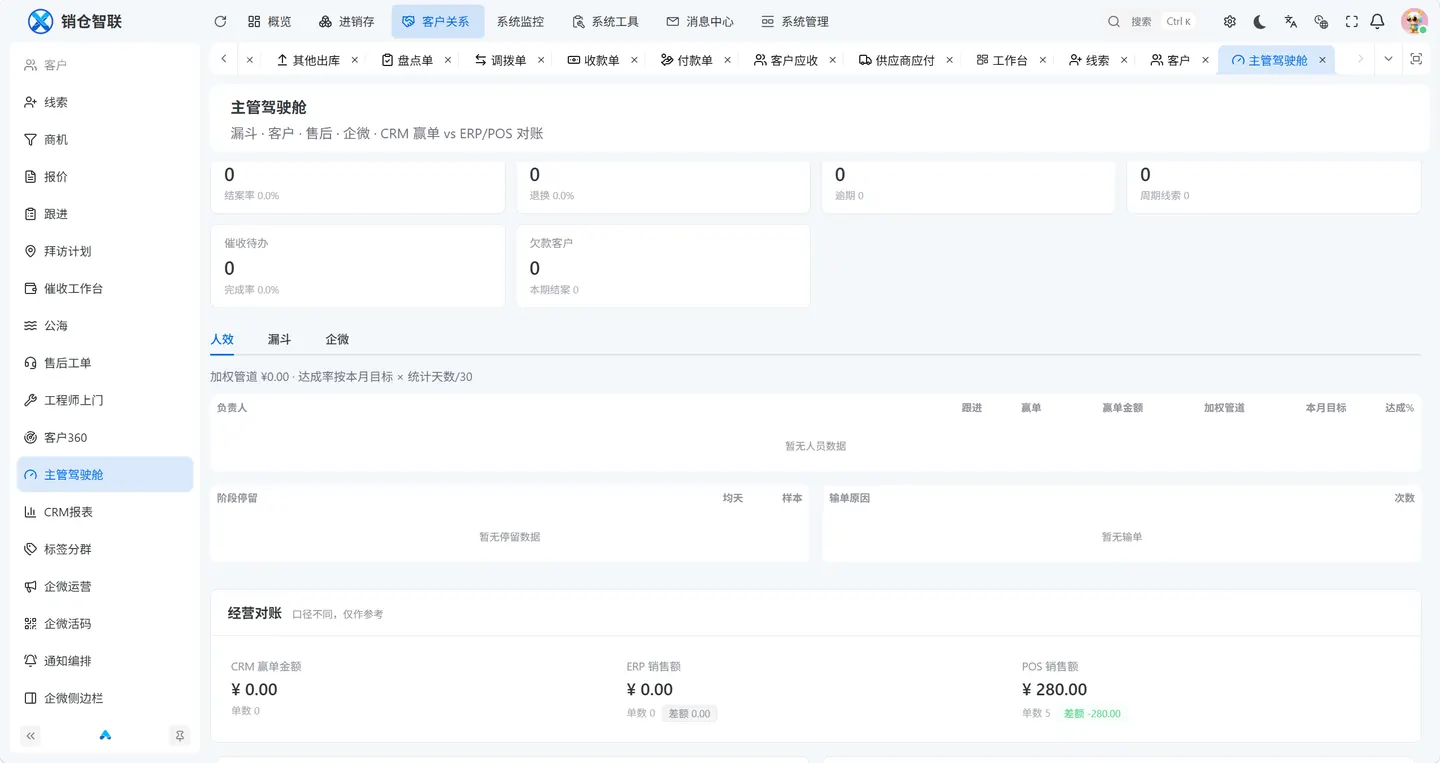
Task: Open 客户360 in the sidebar
Action: pos(105,438)
